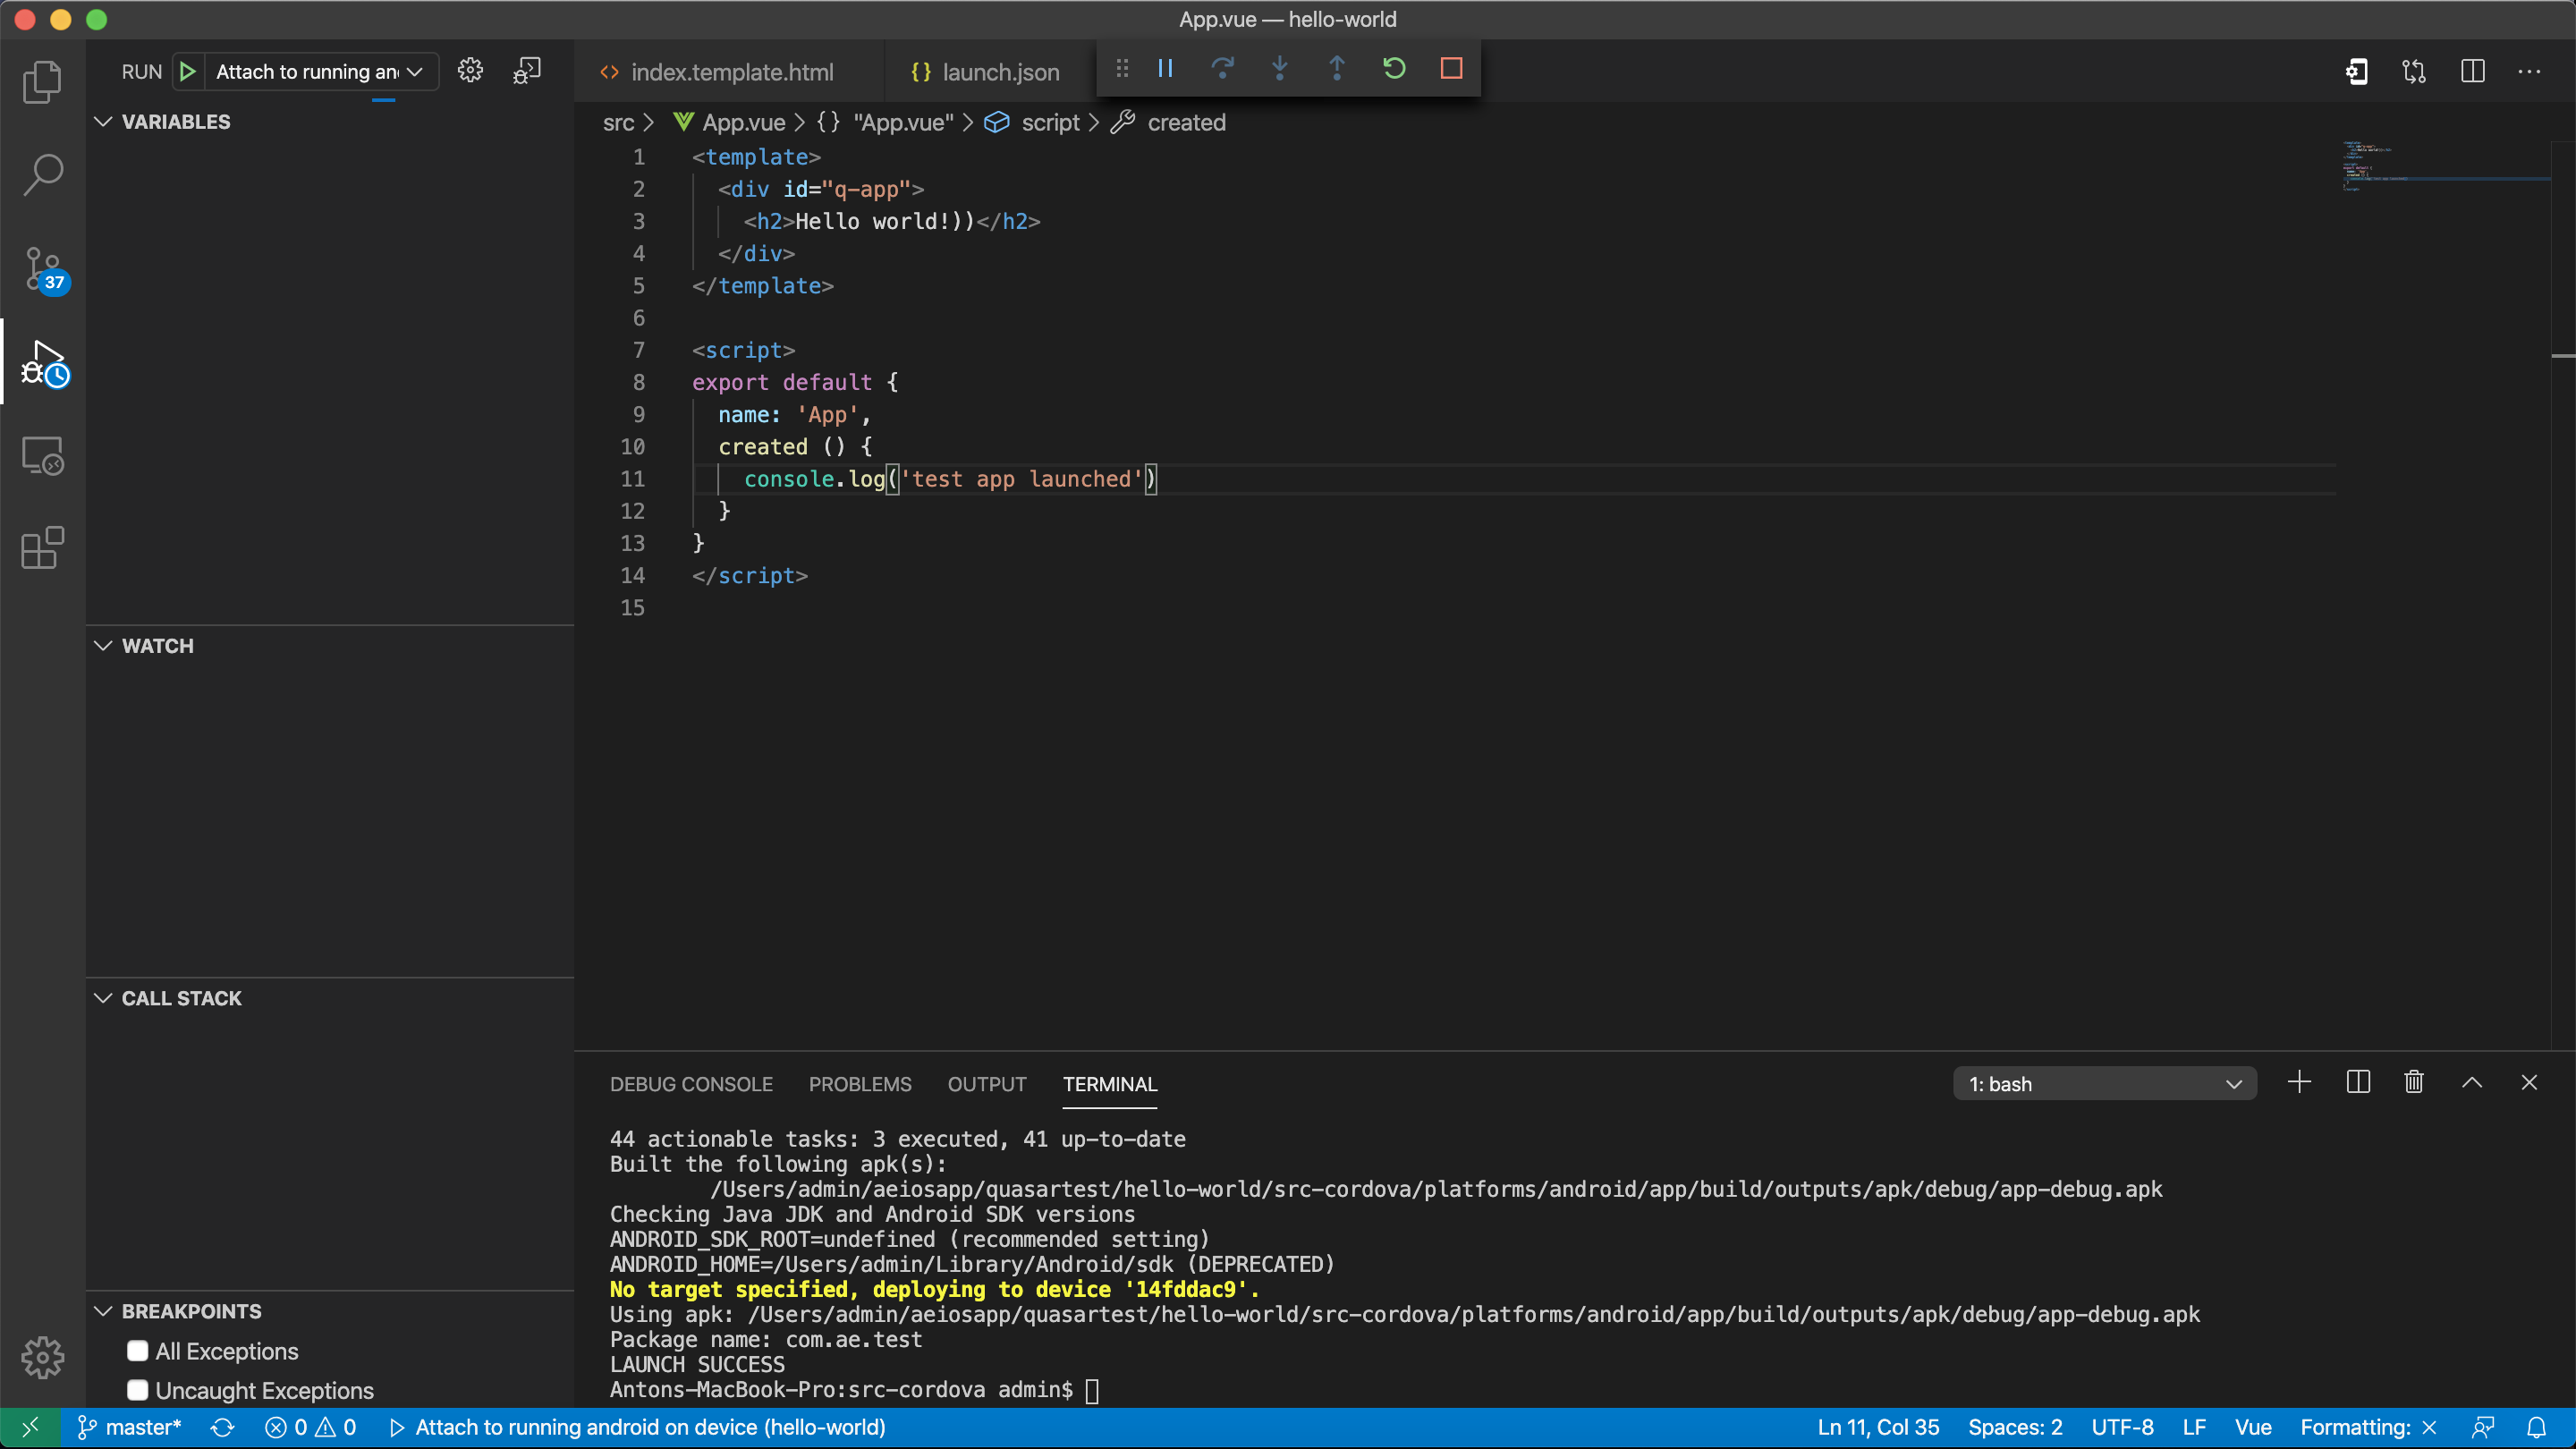This screenshot has width=2576, height=1449.
Task: Enable the Uncaught Exceptions breakpoint
Action: click(x=138, y=1390)
